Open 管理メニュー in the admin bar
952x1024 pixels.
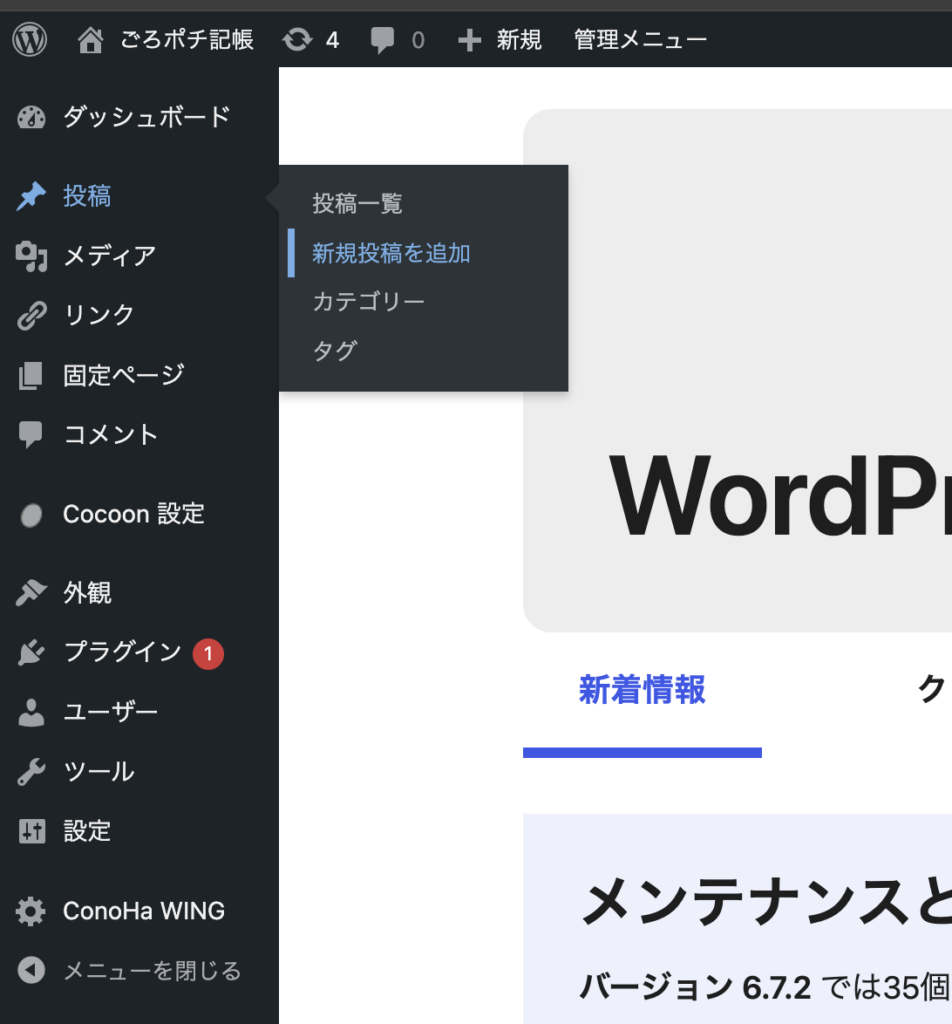tap(640, 40)
